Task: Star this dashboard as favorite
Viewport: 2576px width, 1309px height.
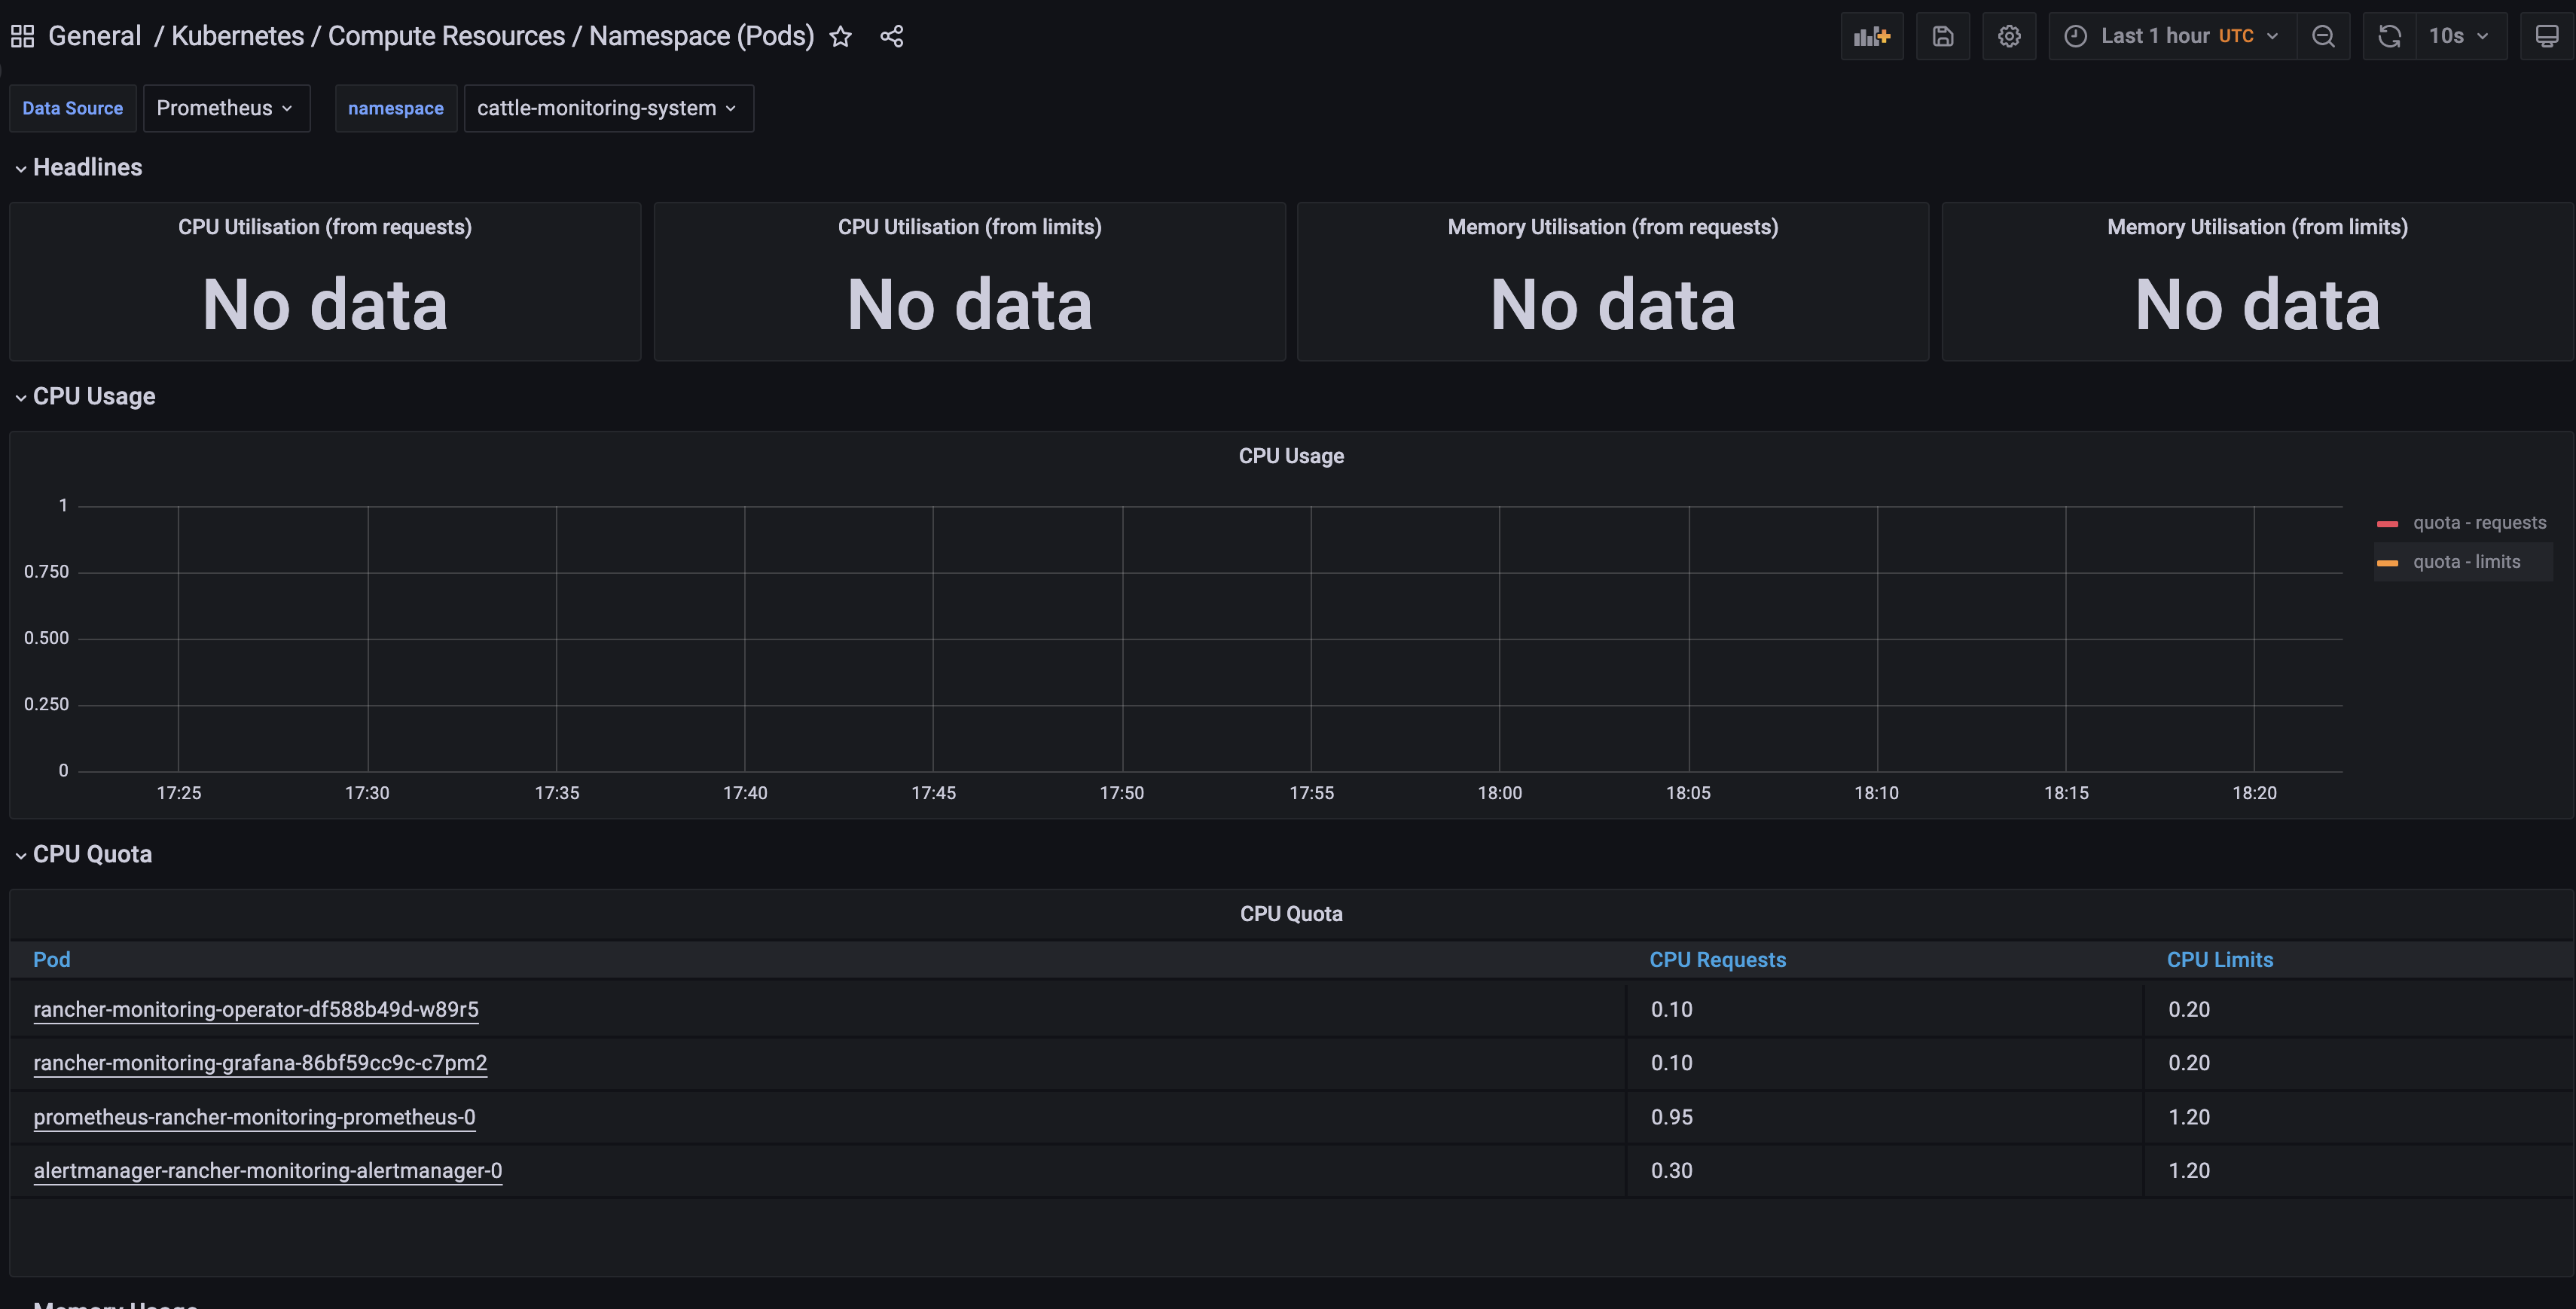Action: pos(841,36)
